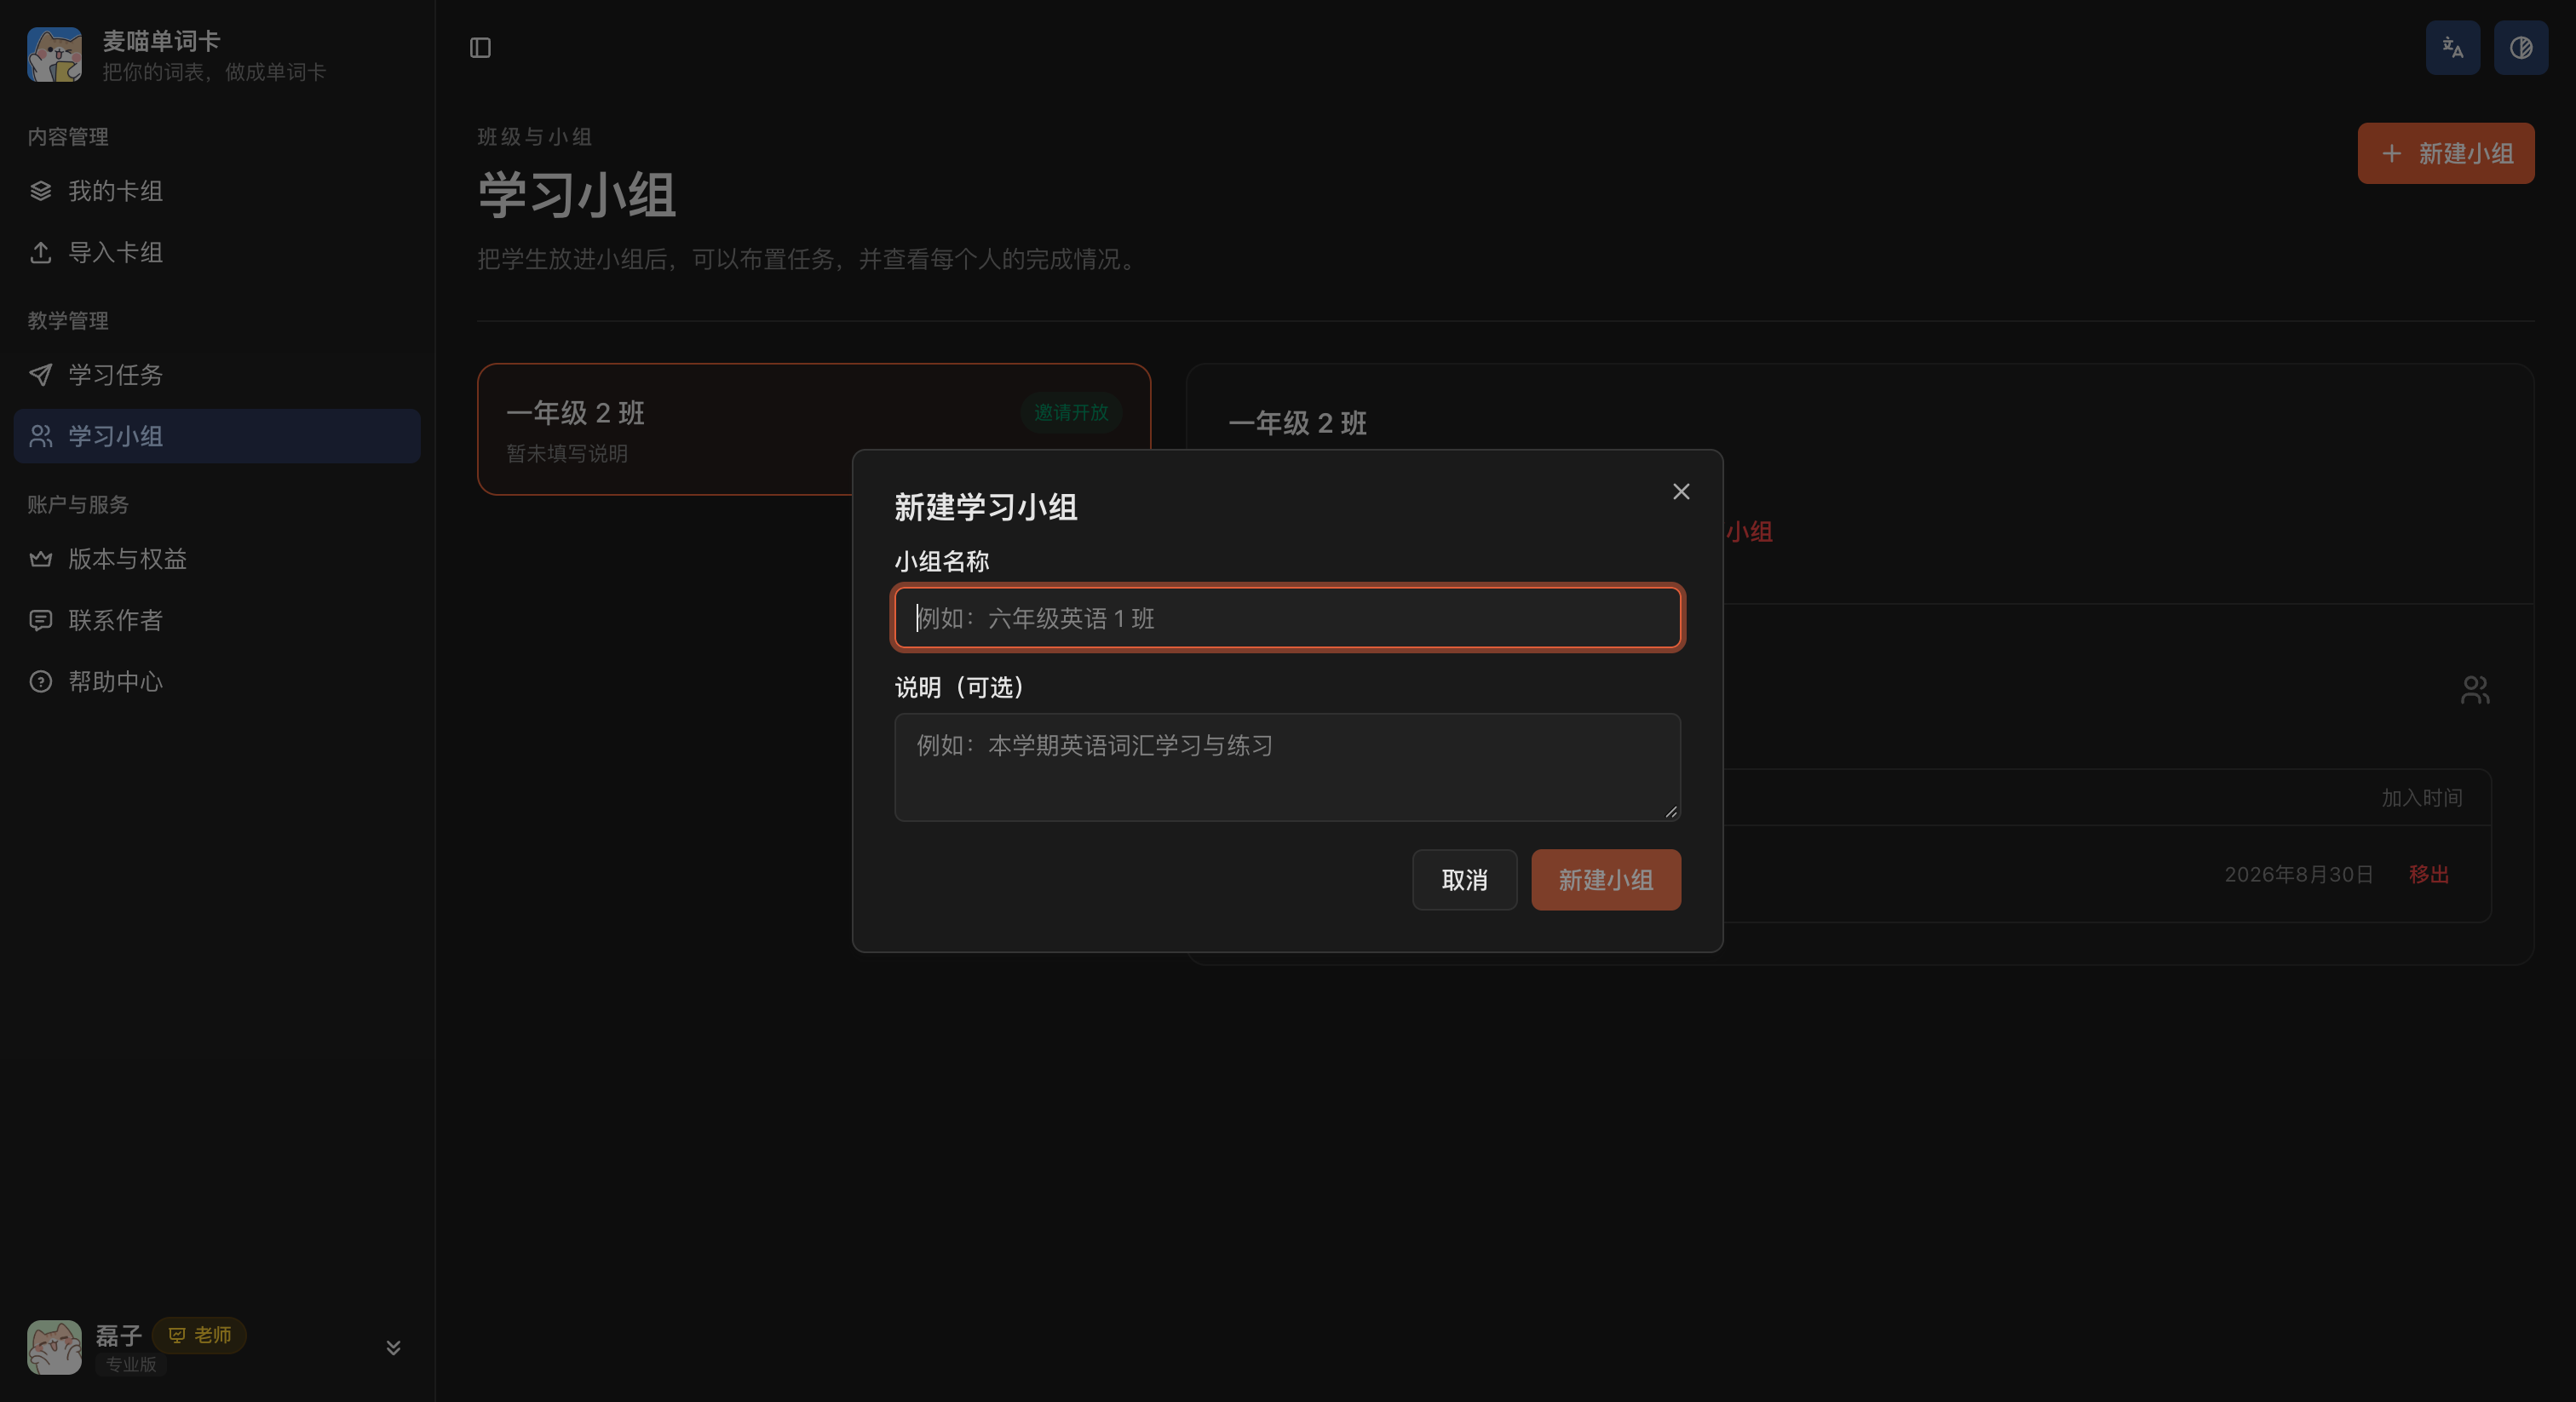Screen dimensions: 2576x1402
Task: Click the 麦喵单词卡 cat logo
Action: coord(54,55)
